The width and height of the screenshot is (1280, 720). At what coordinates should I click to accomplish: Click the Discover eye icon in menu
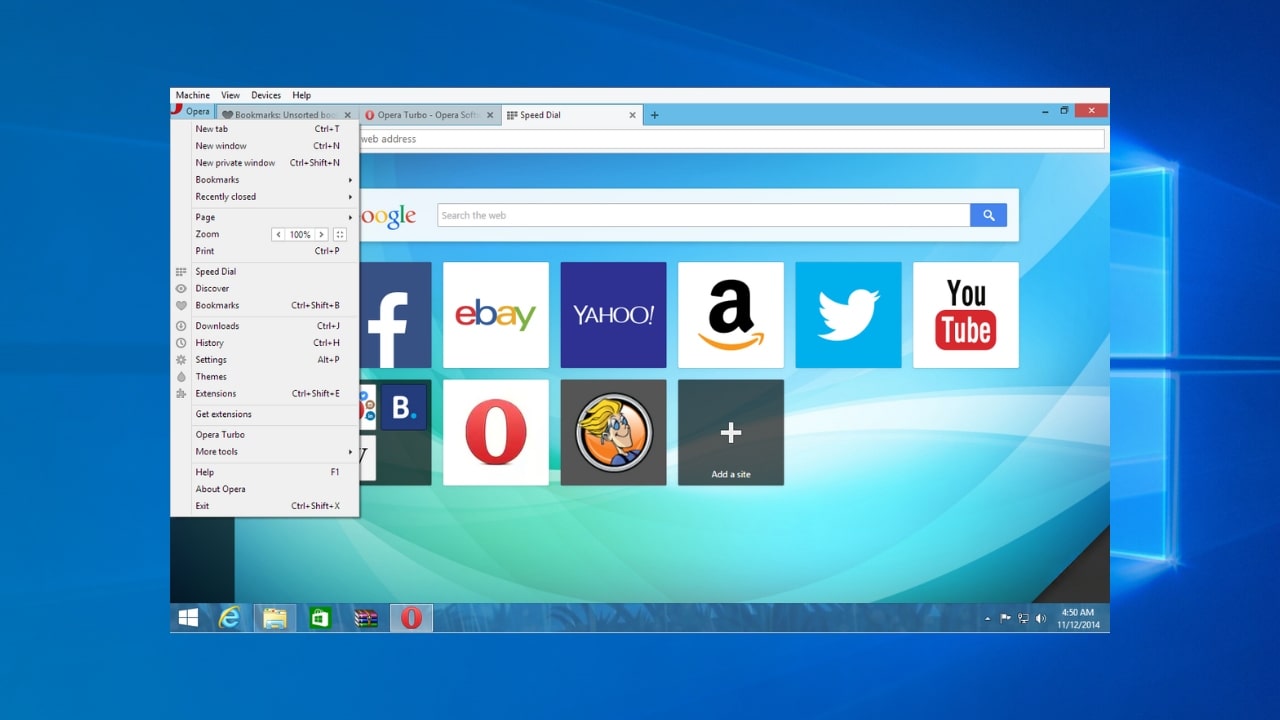coord(181,289)
